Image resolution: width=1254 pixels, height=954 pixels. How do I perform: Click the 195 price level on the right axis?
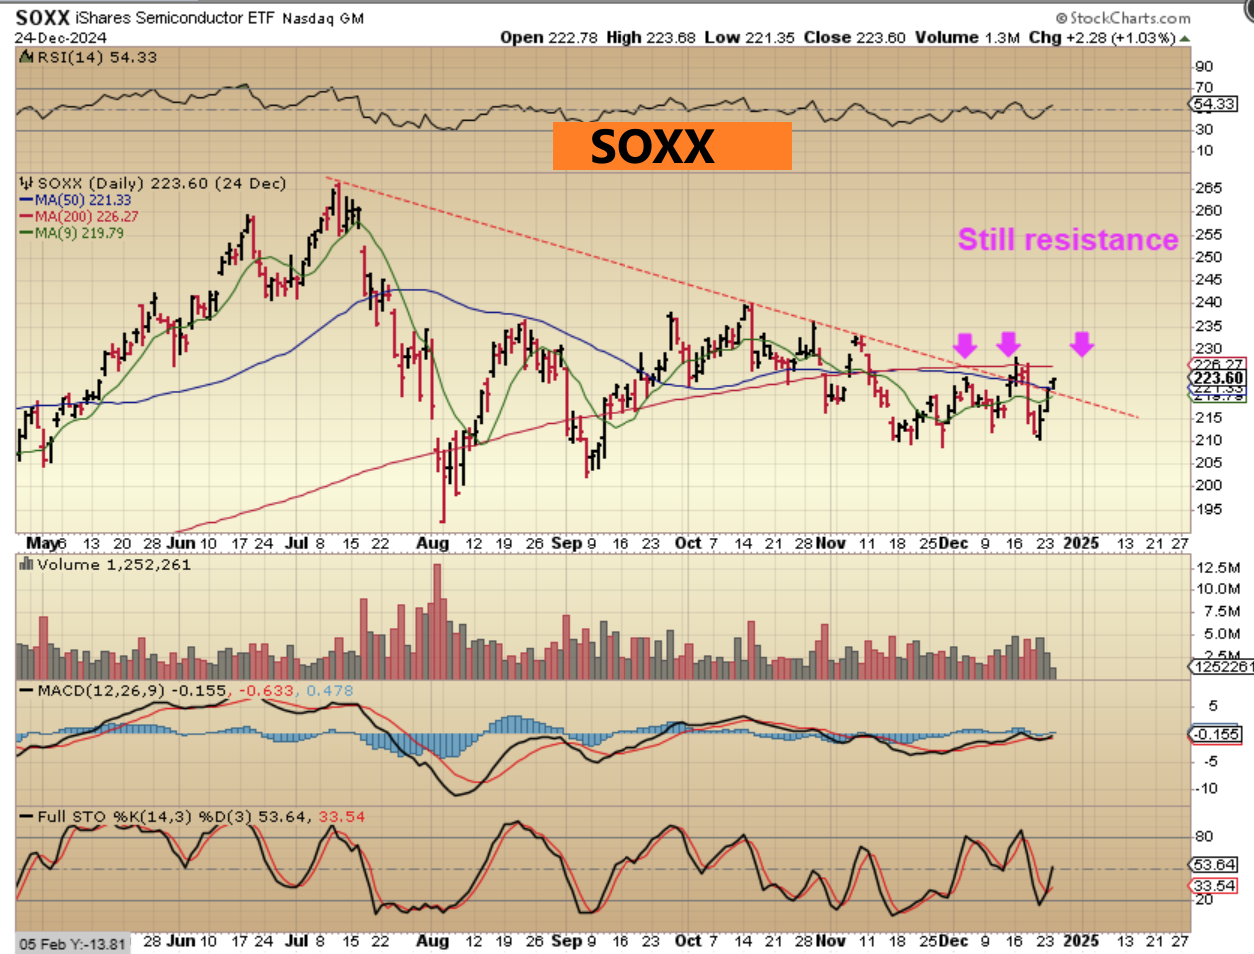click(1208, 509)
